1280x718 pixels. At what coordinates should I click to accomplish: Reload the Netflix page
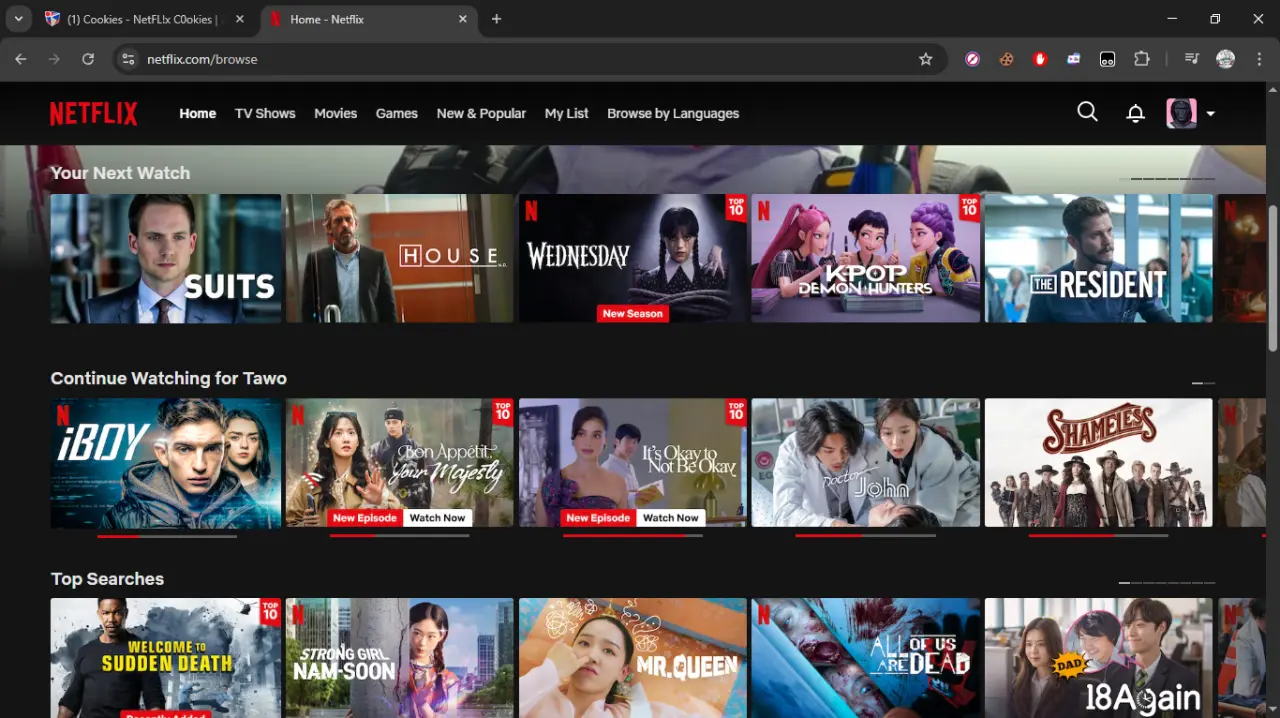click(x=88, y=59)
